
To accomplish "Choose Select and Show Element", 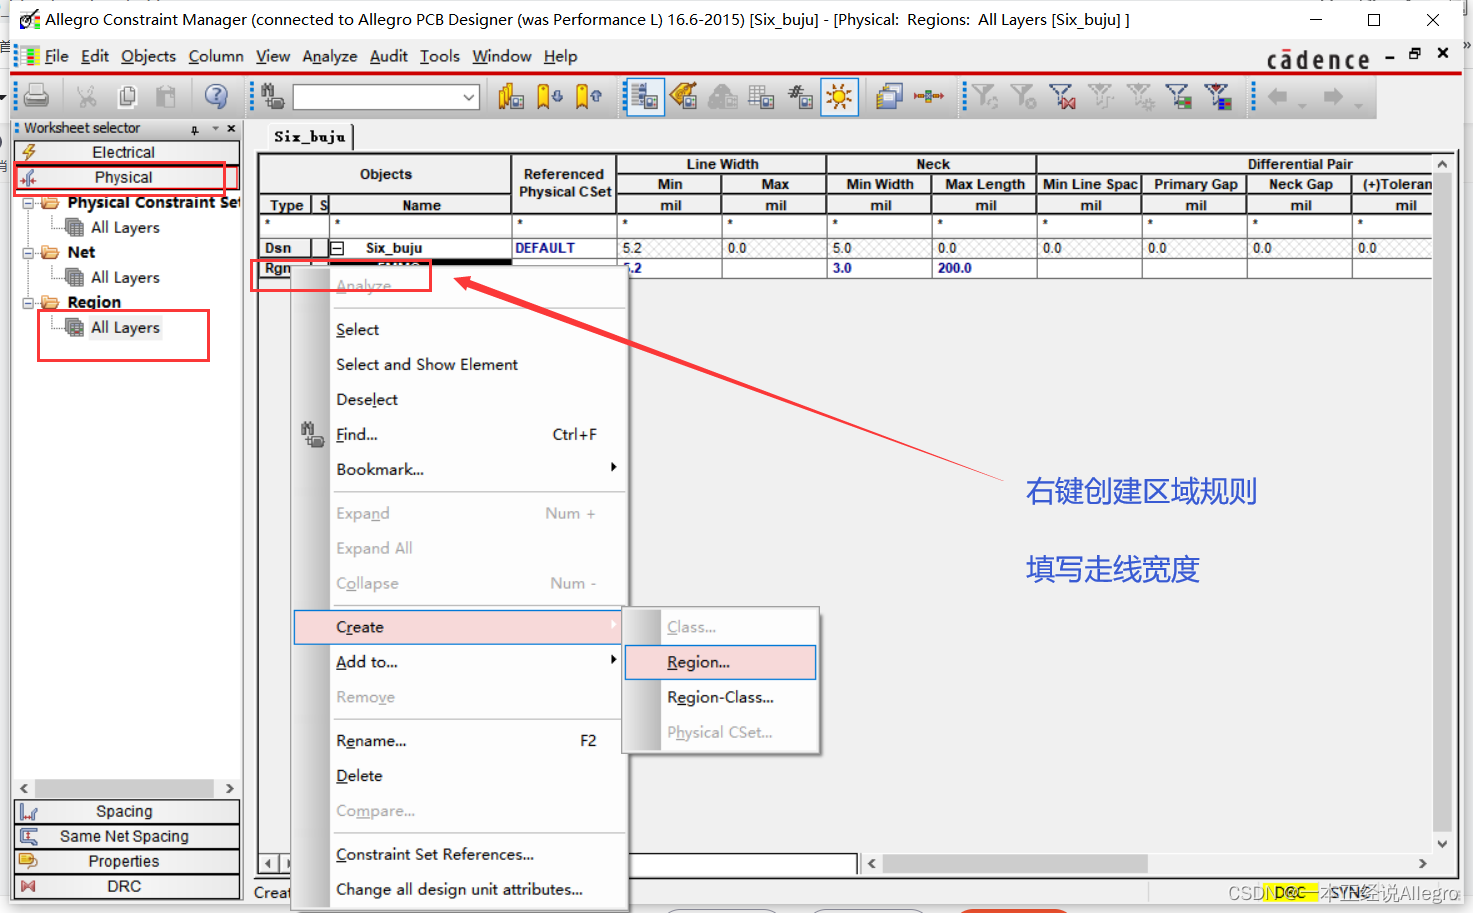I will (x=427, y=364).
